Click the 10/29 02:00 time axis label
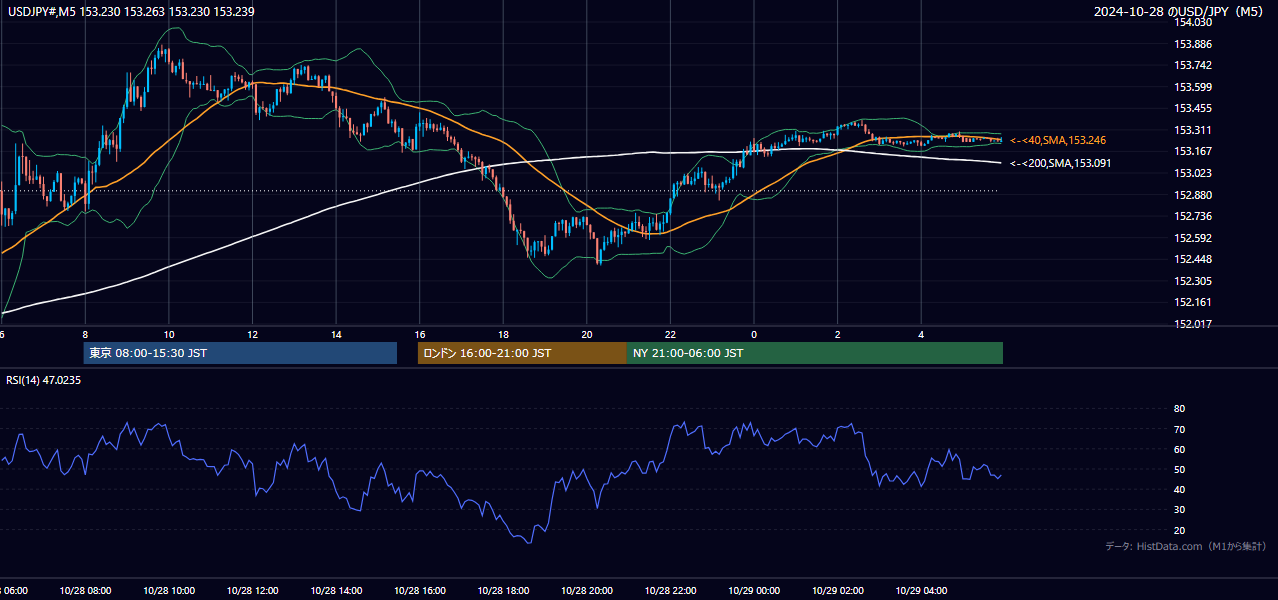This screenshot has width=1278, height=600. [x=838, y=591]
